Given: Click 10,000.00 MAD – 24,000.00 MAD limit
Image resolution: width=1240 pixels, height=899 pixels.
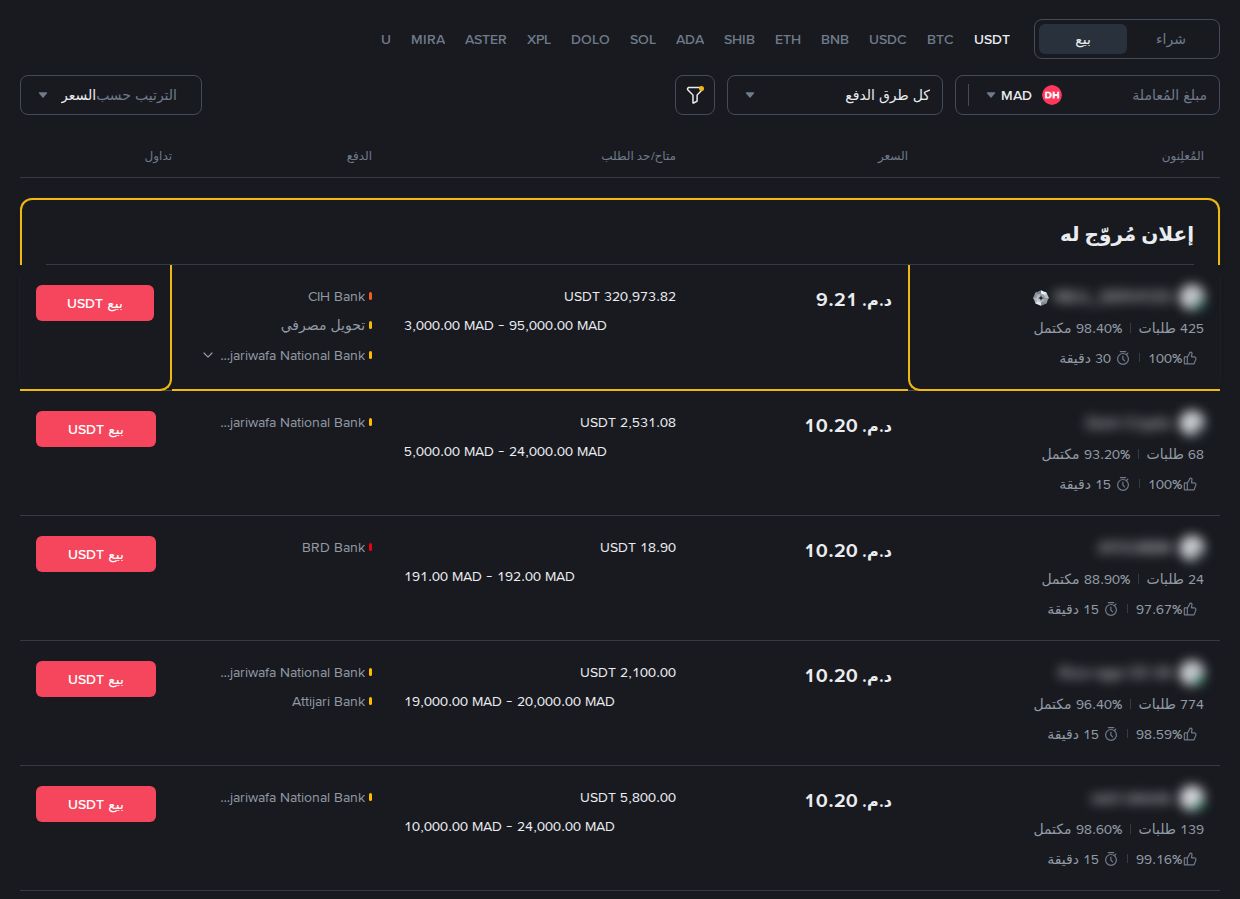Looking at the screenshot, I should tap(509, 826).
